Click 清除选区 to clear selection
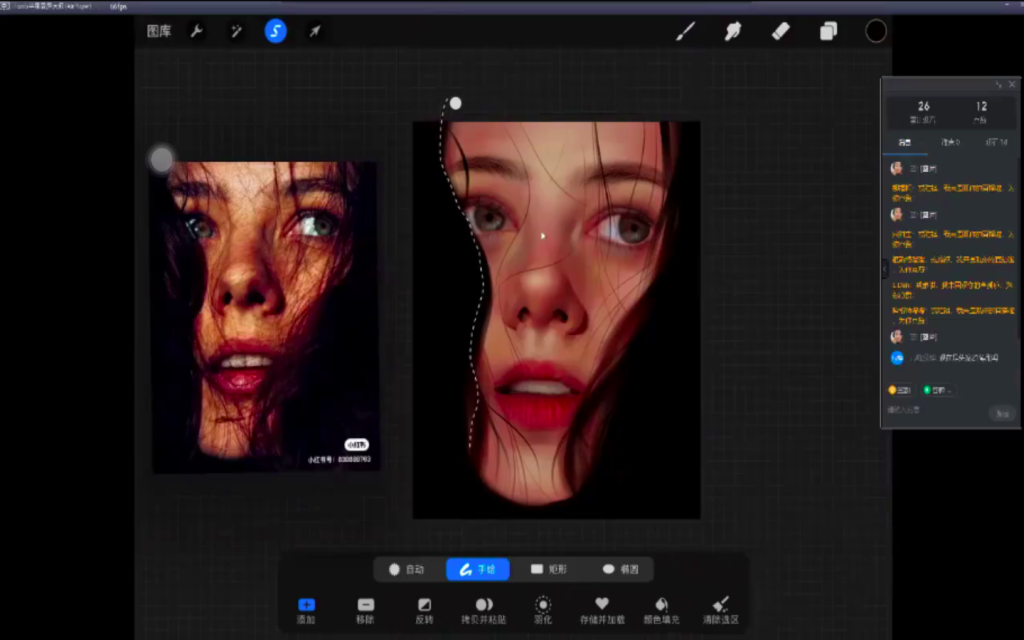Image resolution: width=1024 pixels, height=640 pixels. pos(720,610)
